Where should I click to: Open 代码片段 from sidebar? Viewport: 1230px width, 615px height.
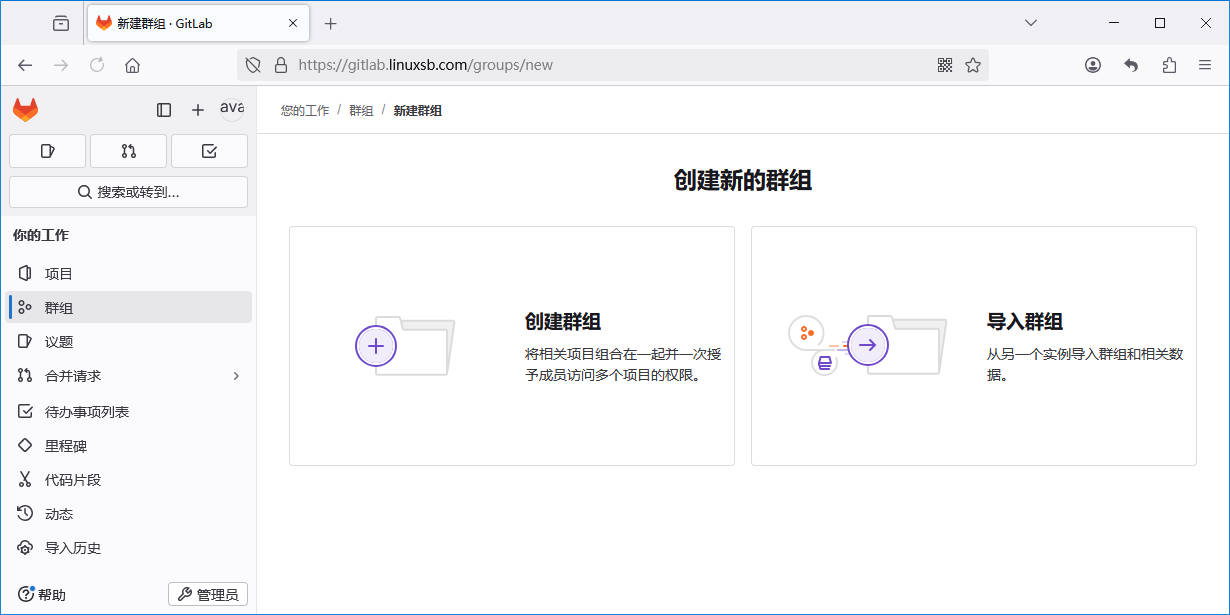(73, 480)
